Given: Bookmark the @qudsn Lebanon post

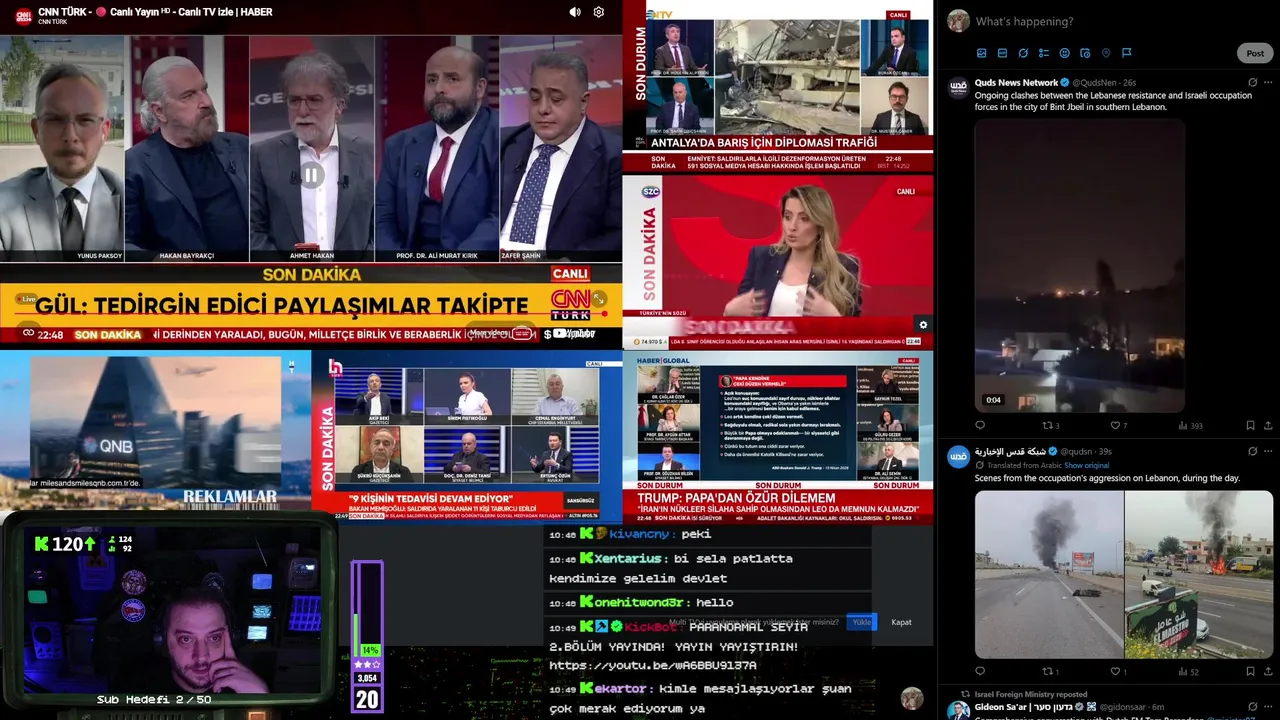Looking at the screenshot, I should [1250, 671].
